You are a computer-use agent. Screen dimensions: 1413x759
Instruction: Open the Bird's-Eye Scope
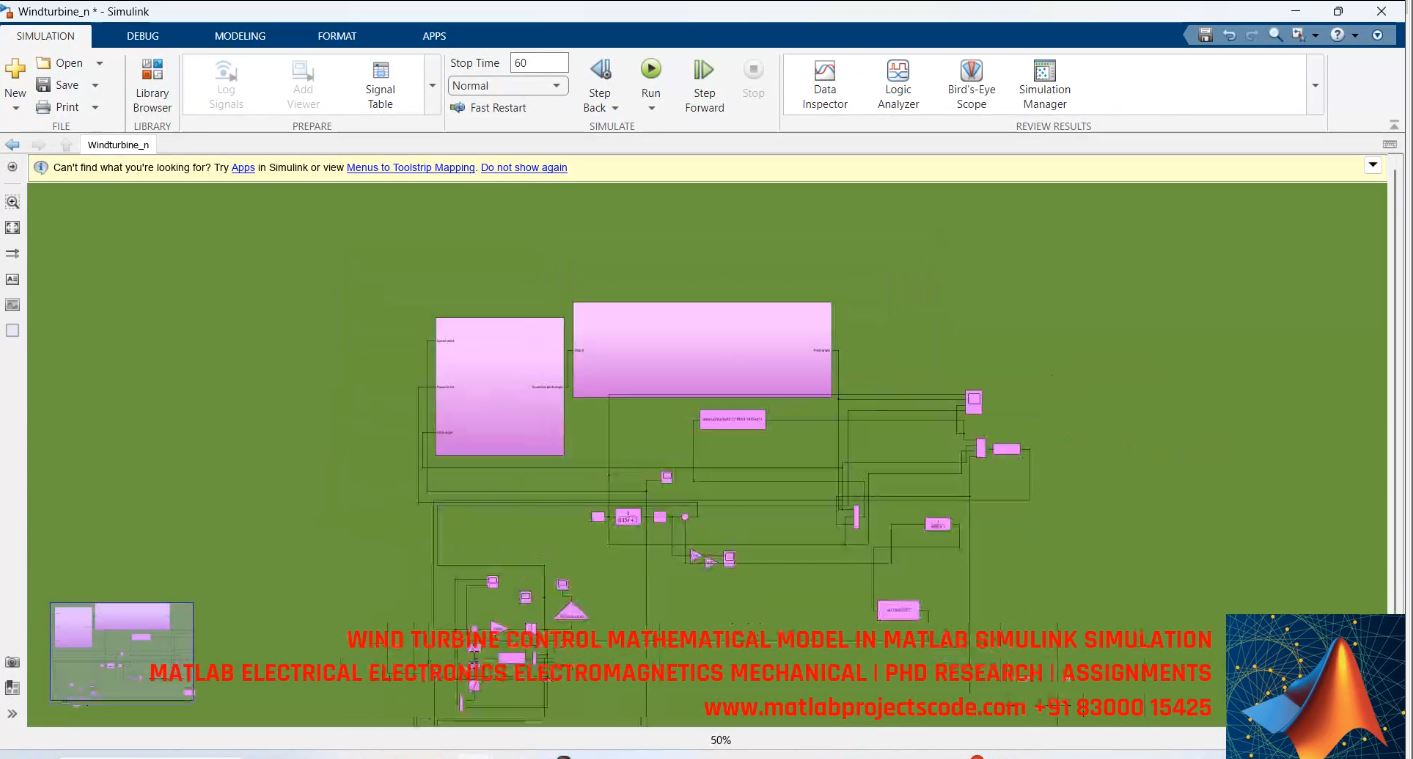coord(969,85)
